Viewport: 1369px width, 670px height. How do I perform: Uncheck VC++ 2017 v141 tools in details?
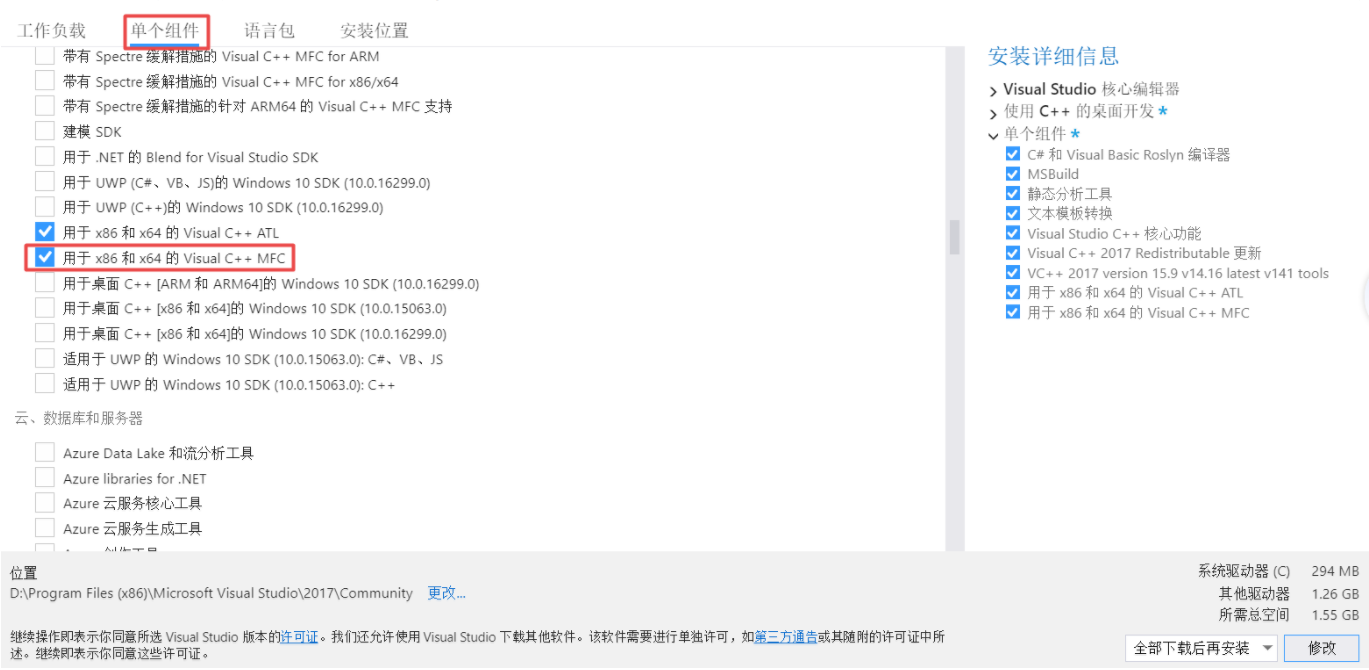click(1013, 273)
